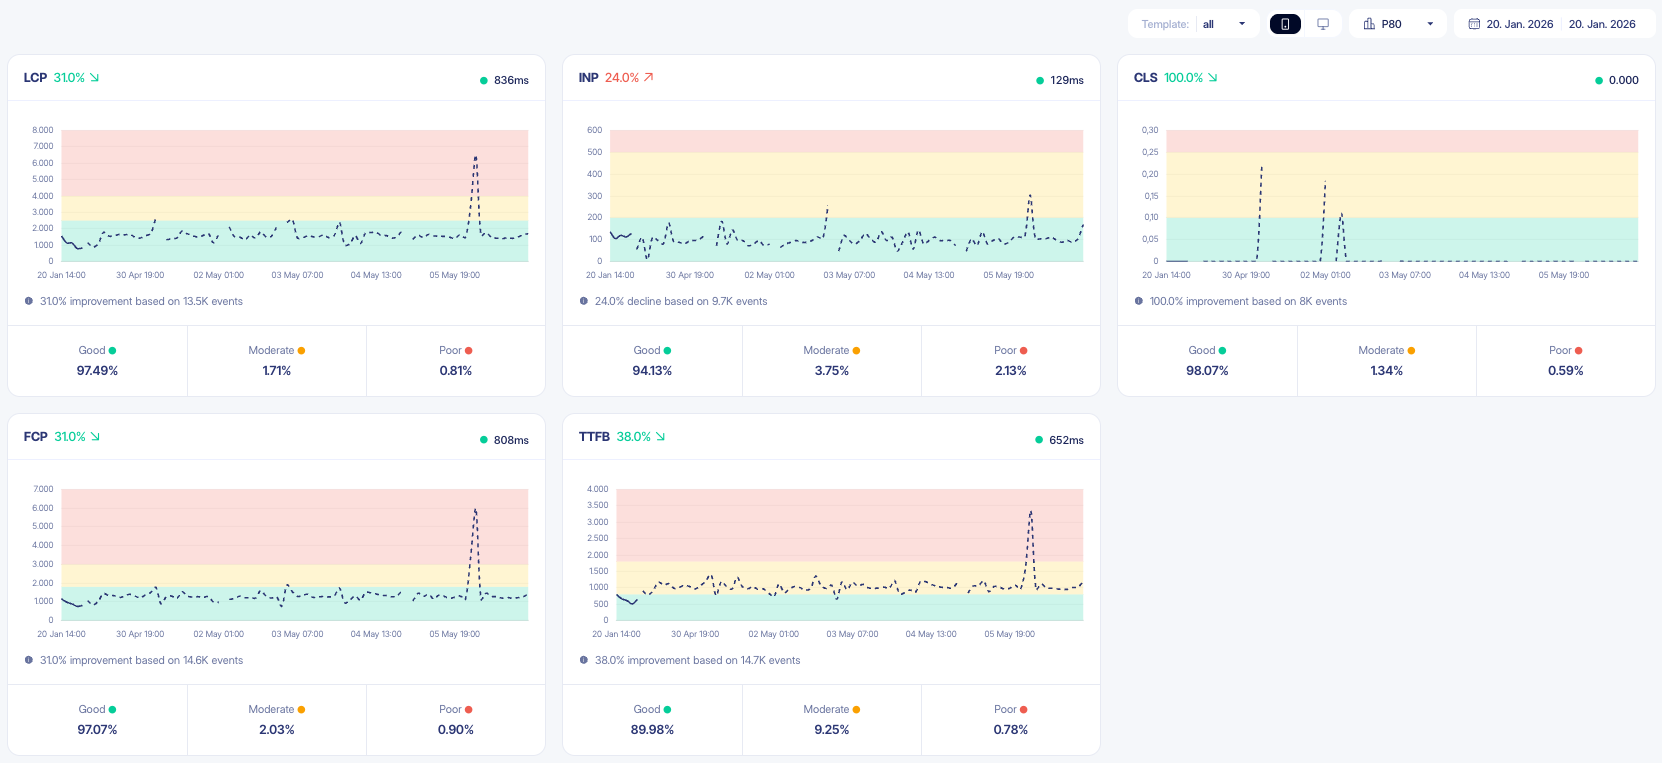Click the TTFB Good 89.98% value
Image resolution: width=1662 pixels, height=763 pixels.
tap(652, 730)
